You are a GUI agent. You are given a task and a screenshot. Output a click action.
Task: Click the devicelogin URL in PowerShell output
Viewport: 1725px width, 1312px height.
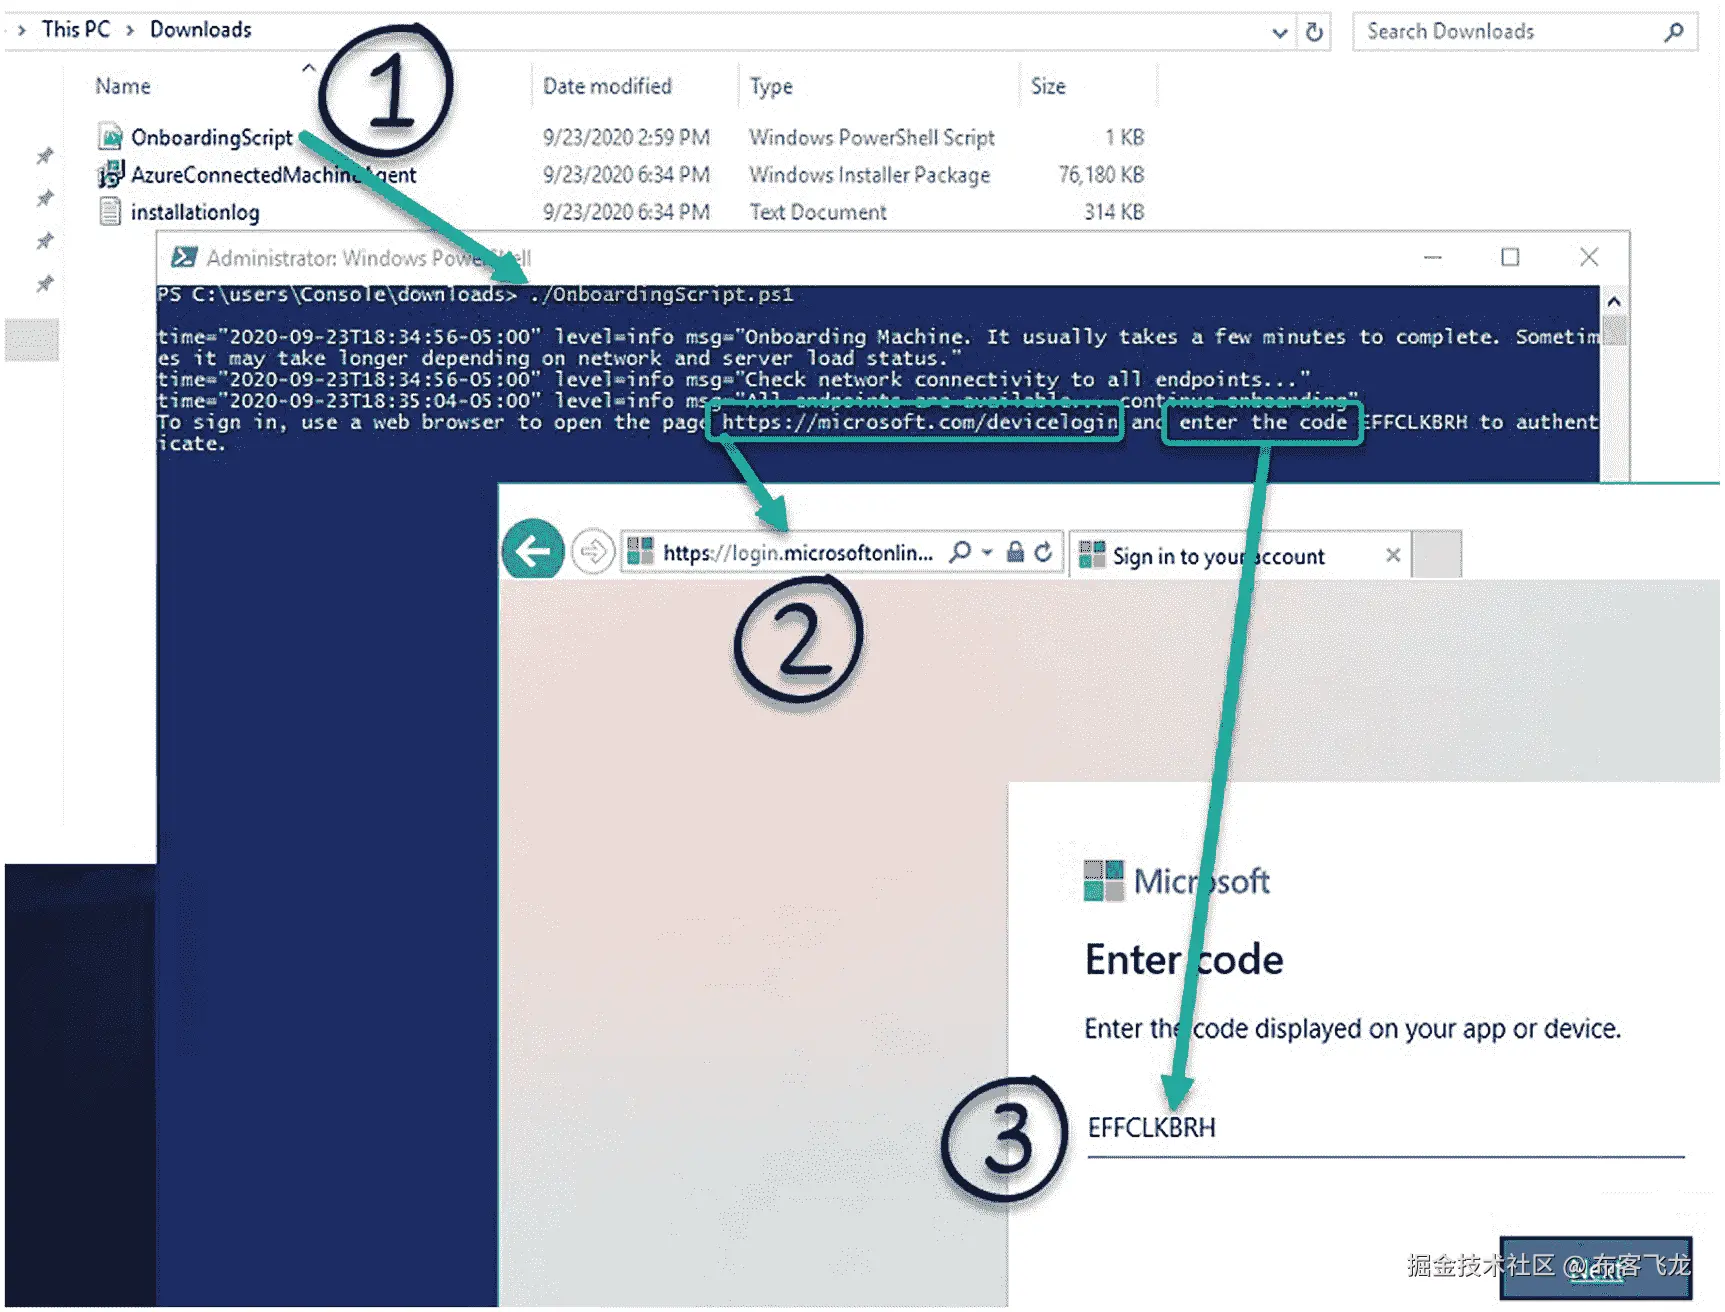coord(919,422)
